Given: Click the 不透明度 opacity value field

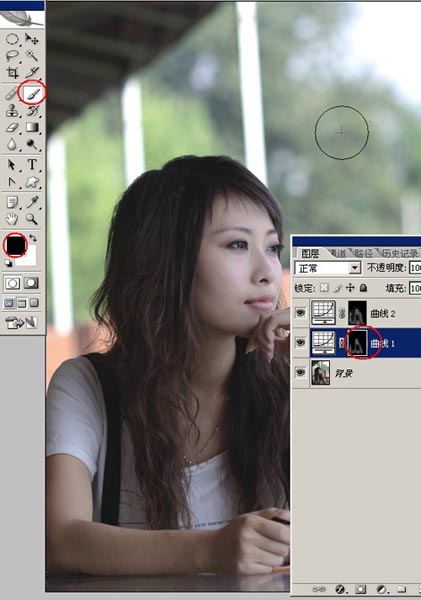Looking at the screenshot, I should [415, 268].
